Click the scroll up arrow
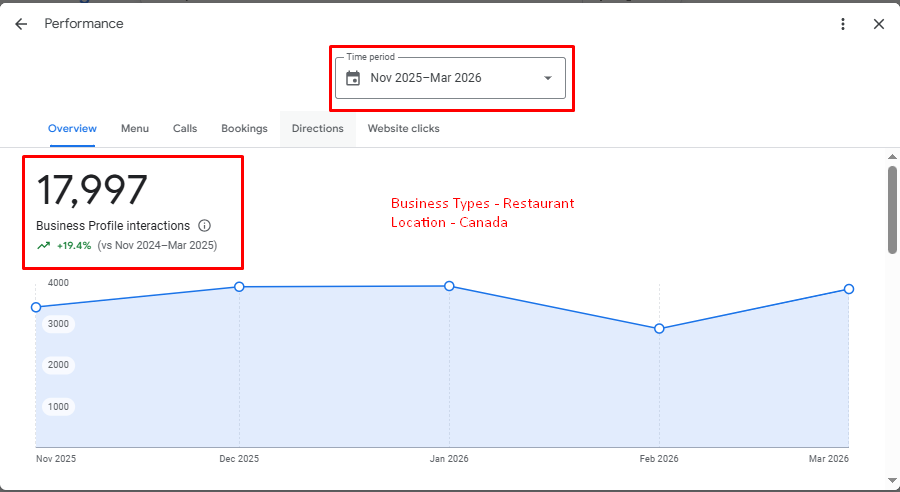 (892, 157)
